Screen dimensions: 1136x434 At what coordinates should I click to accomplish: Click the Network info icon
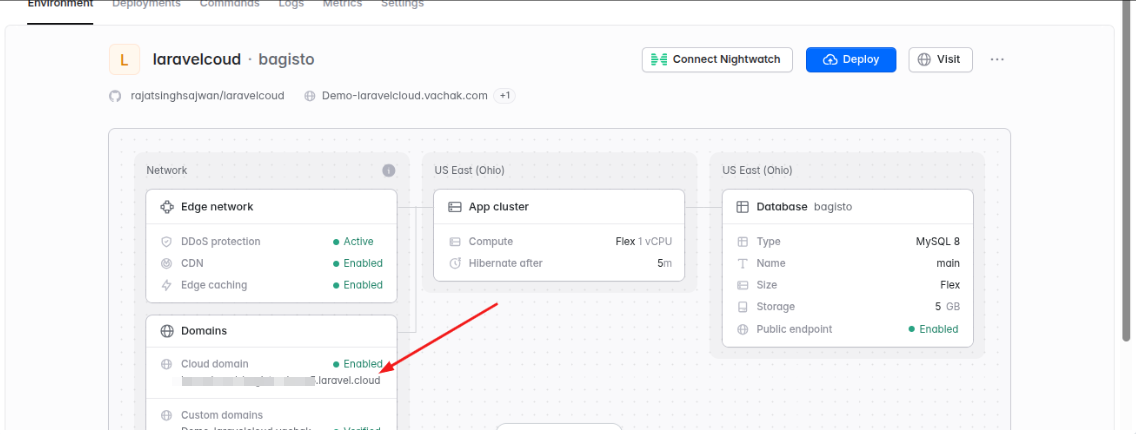click(388, 170)
